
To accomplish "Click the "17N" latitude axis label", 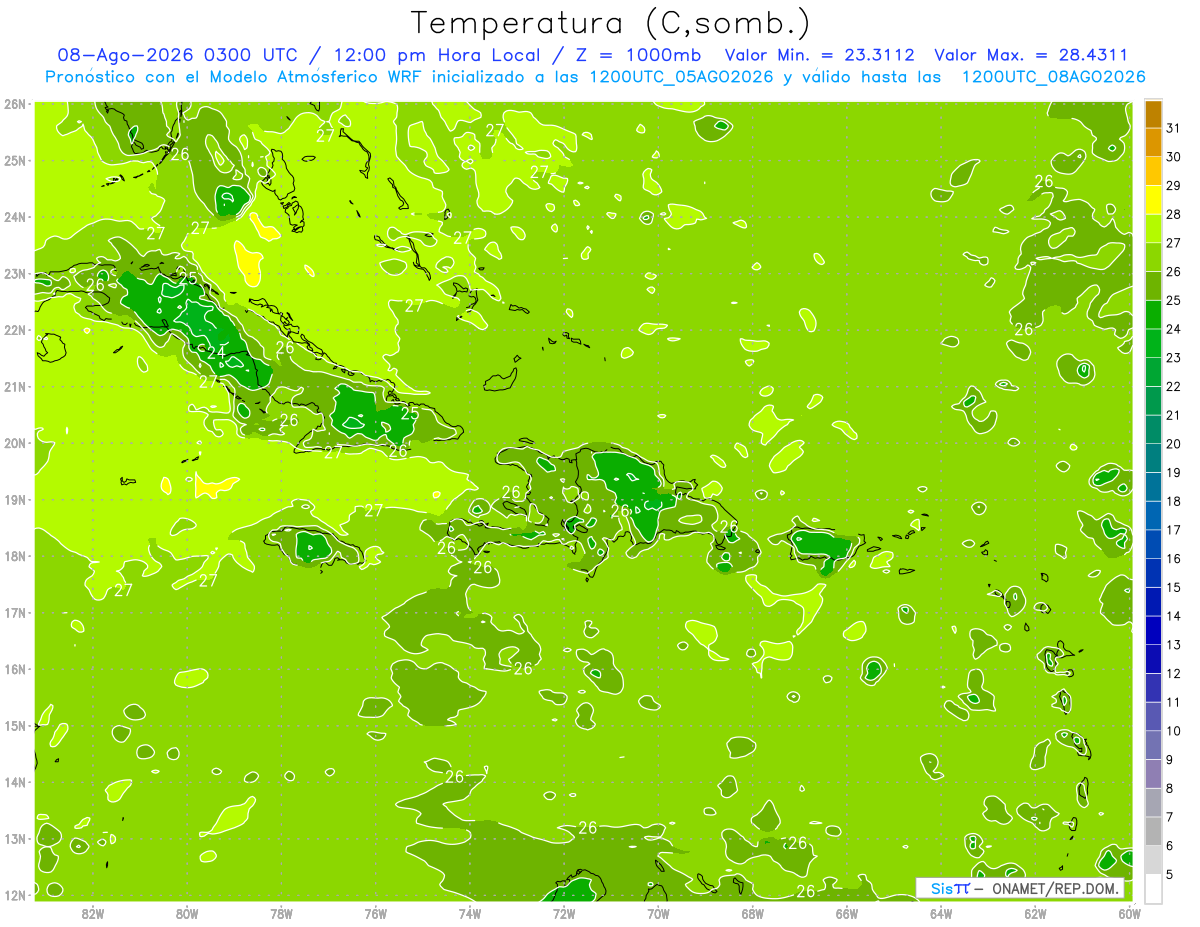I will [14, 613].
